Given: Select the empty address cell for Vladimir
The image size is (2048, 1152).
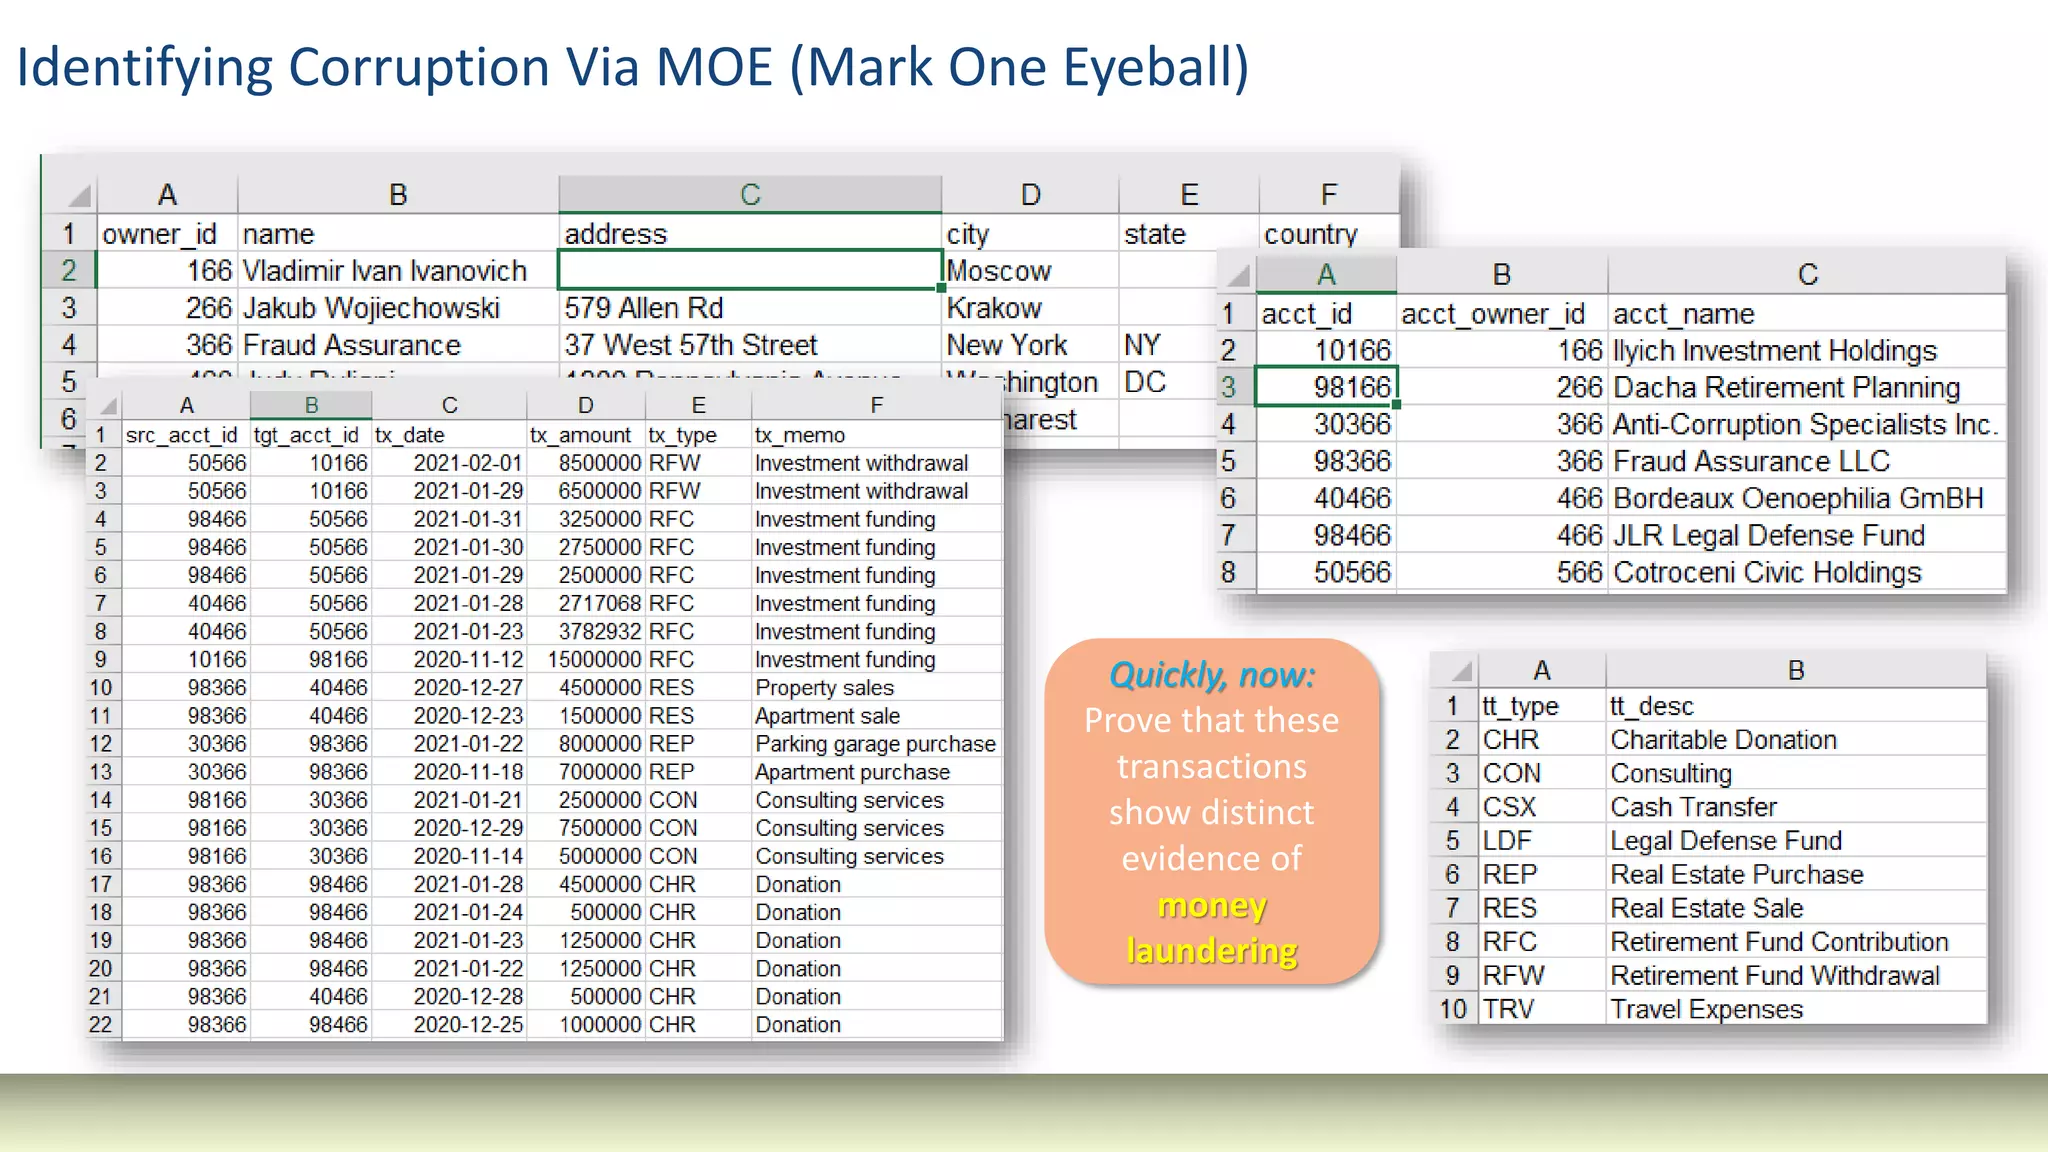Looking at the screenshot, I should pos(750,270).
